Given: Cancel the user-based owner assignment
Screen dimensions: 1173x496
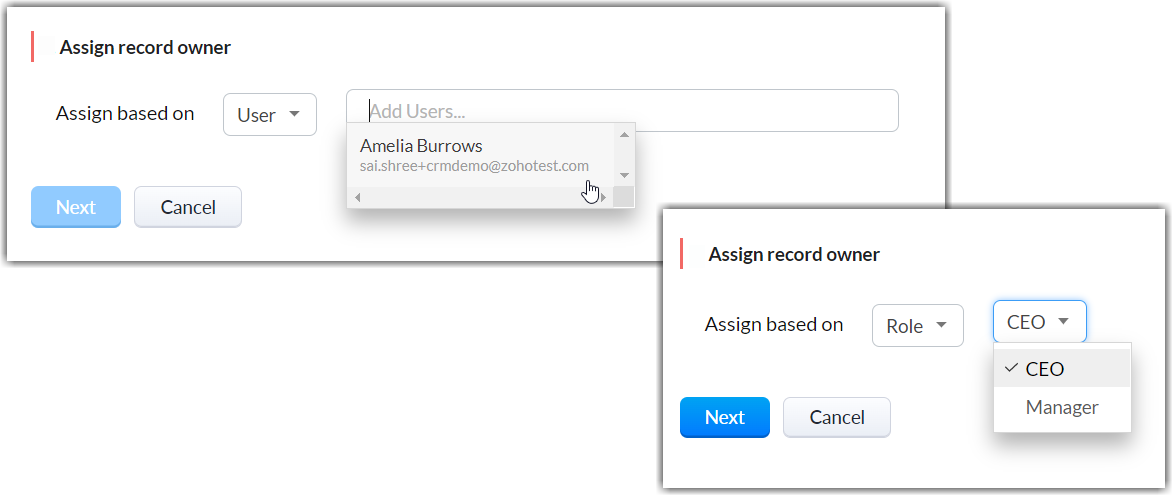Looking at the screenshot, I should coord(188,207).
